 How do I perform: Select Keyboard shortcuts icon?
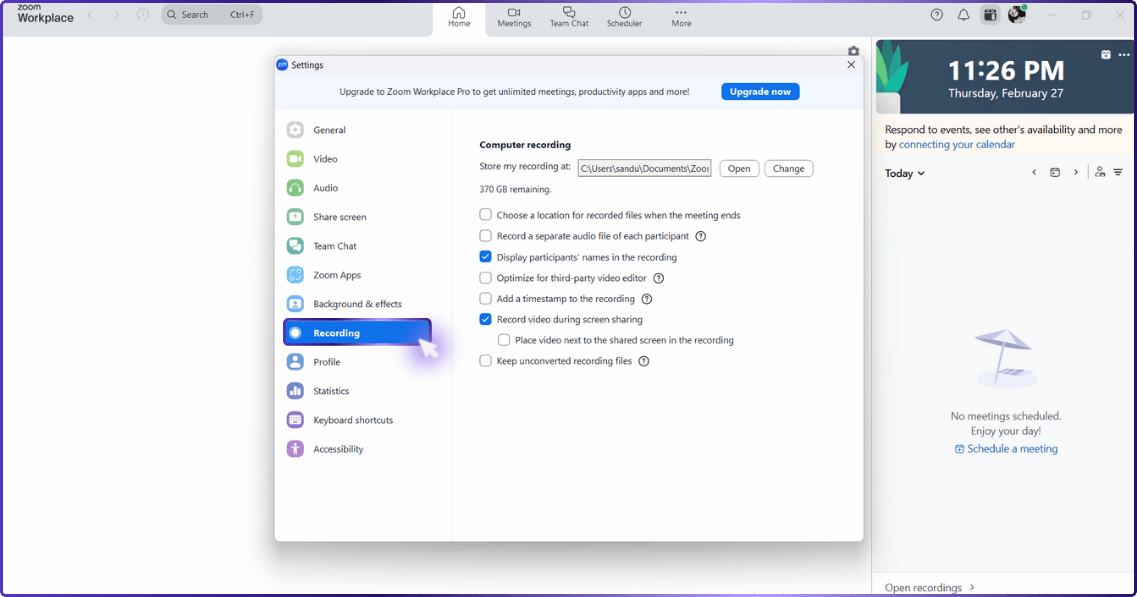295,420
